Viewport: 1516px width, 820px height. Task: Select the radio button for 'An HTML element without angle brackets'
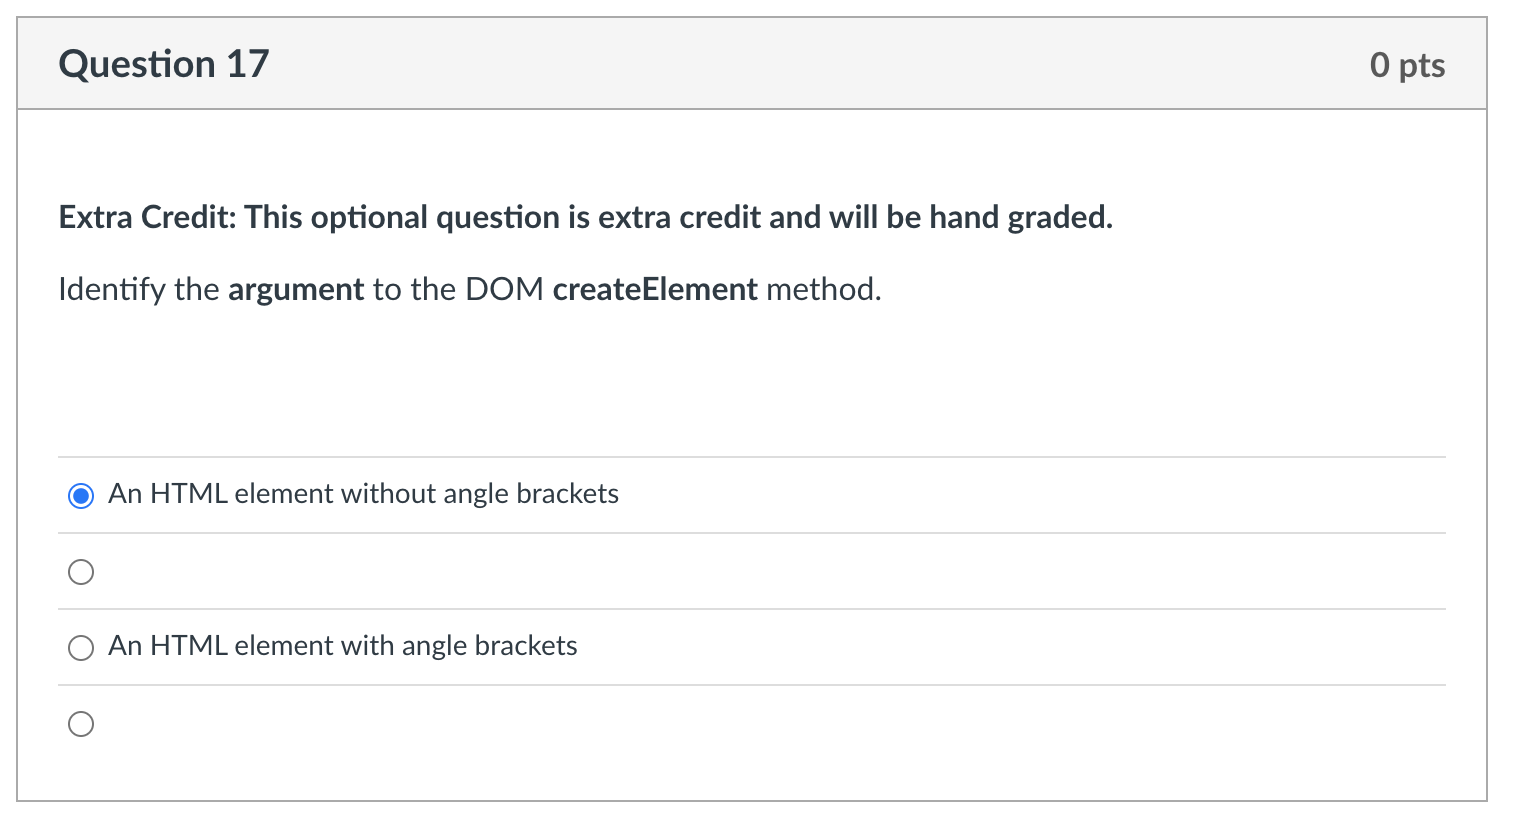click(81, 494)
